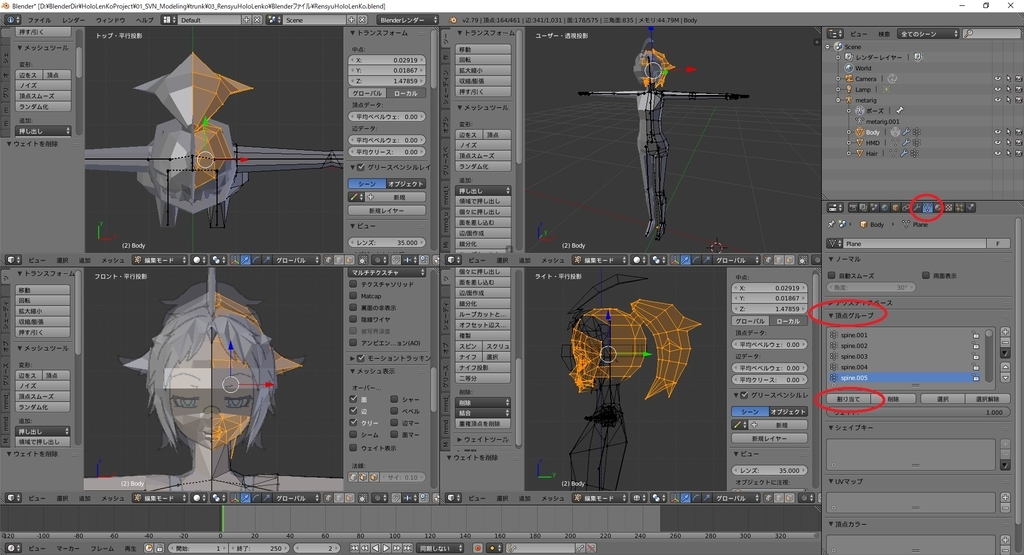Toggle visibility eye for the Camera object
The height and width of the screenshot is (555, 1024).
coord(998,79)
